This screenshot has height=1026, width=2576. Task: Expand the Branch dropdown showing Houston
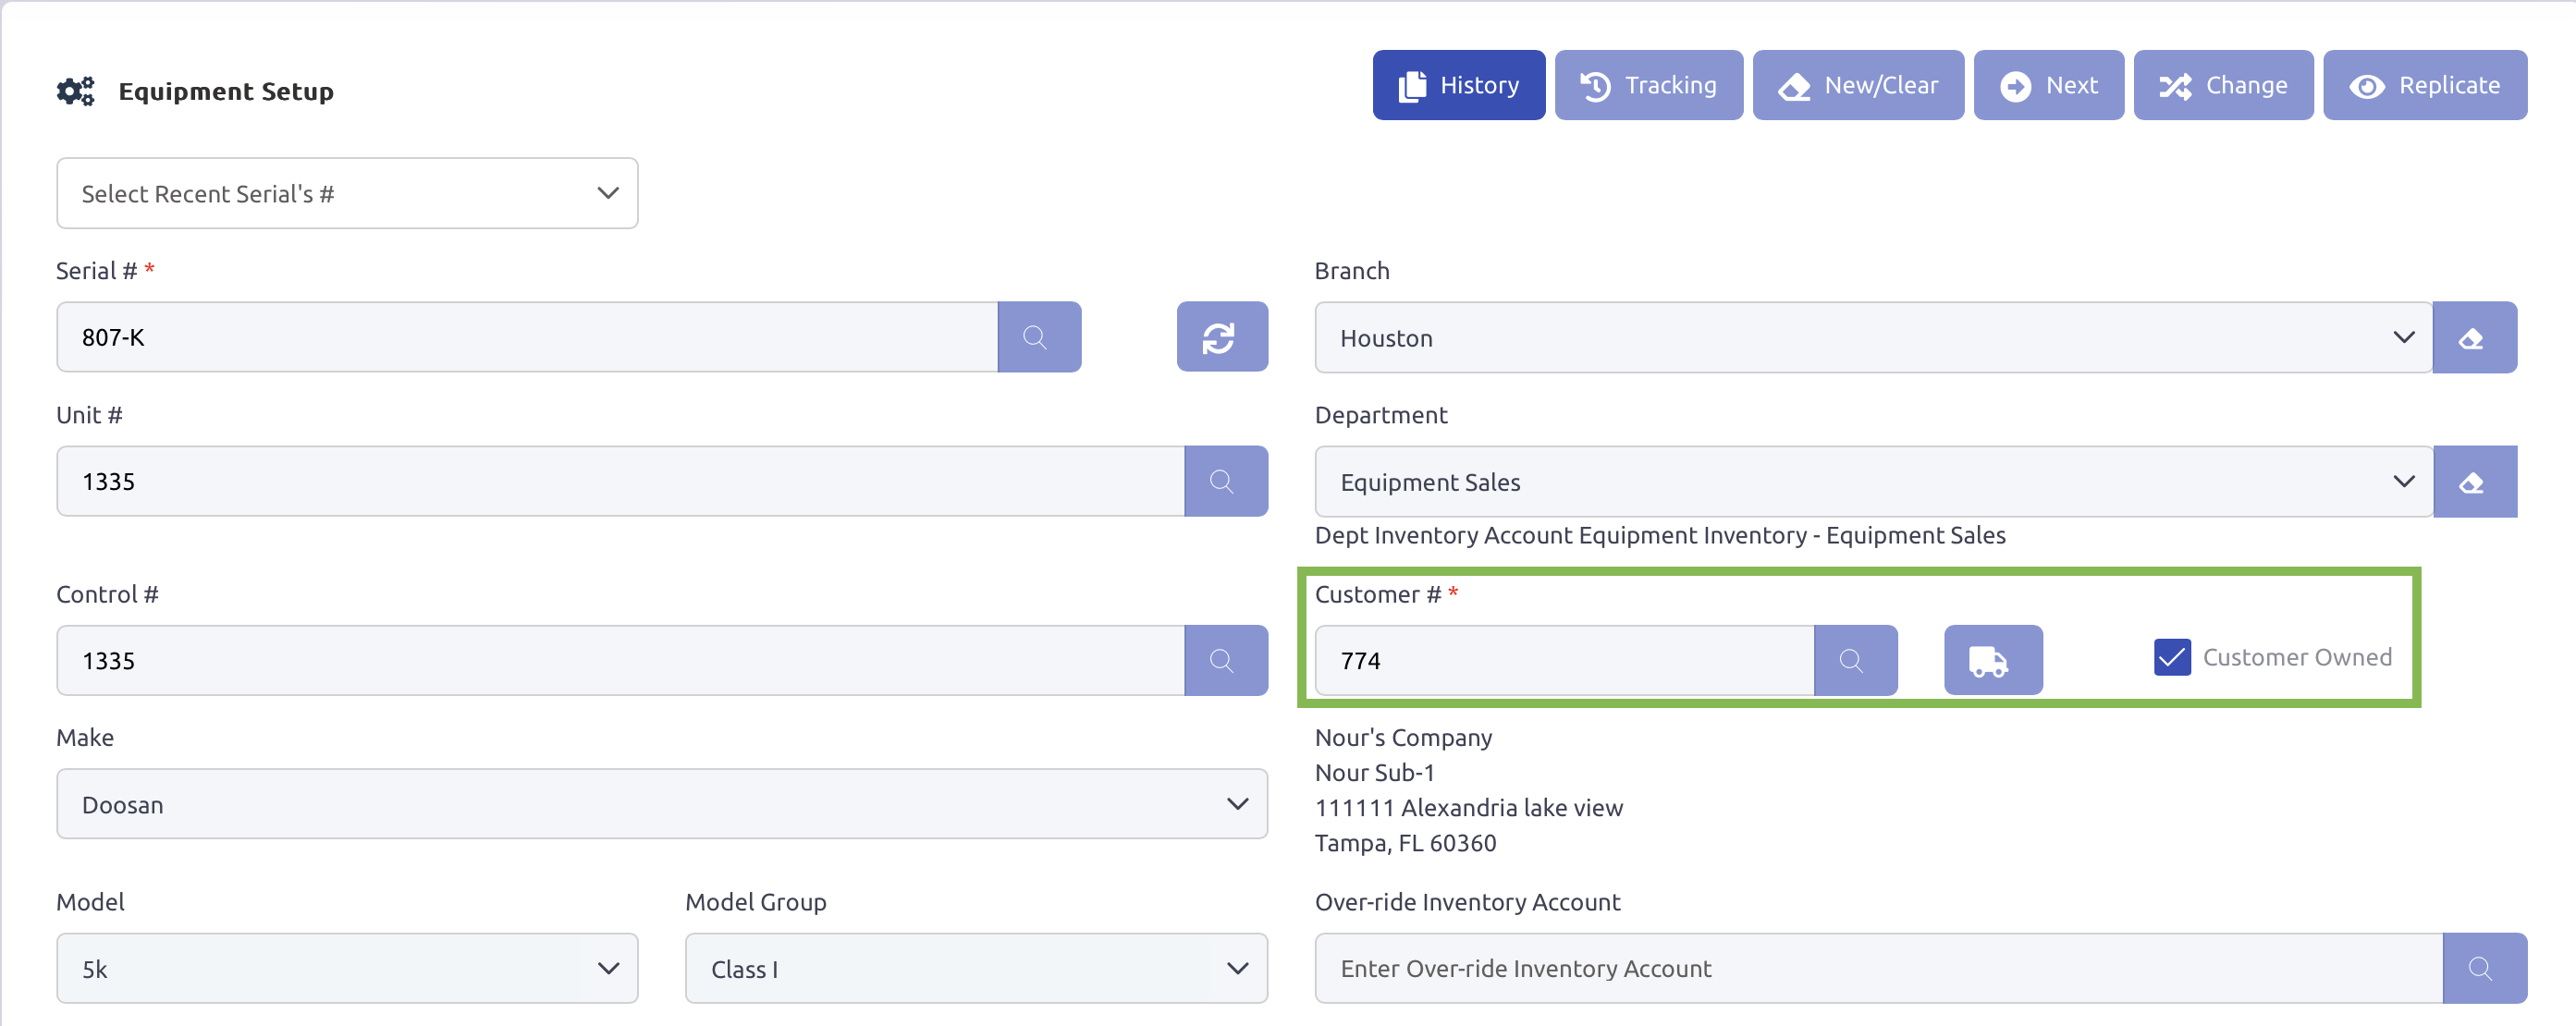click(x=1872, y=338)
